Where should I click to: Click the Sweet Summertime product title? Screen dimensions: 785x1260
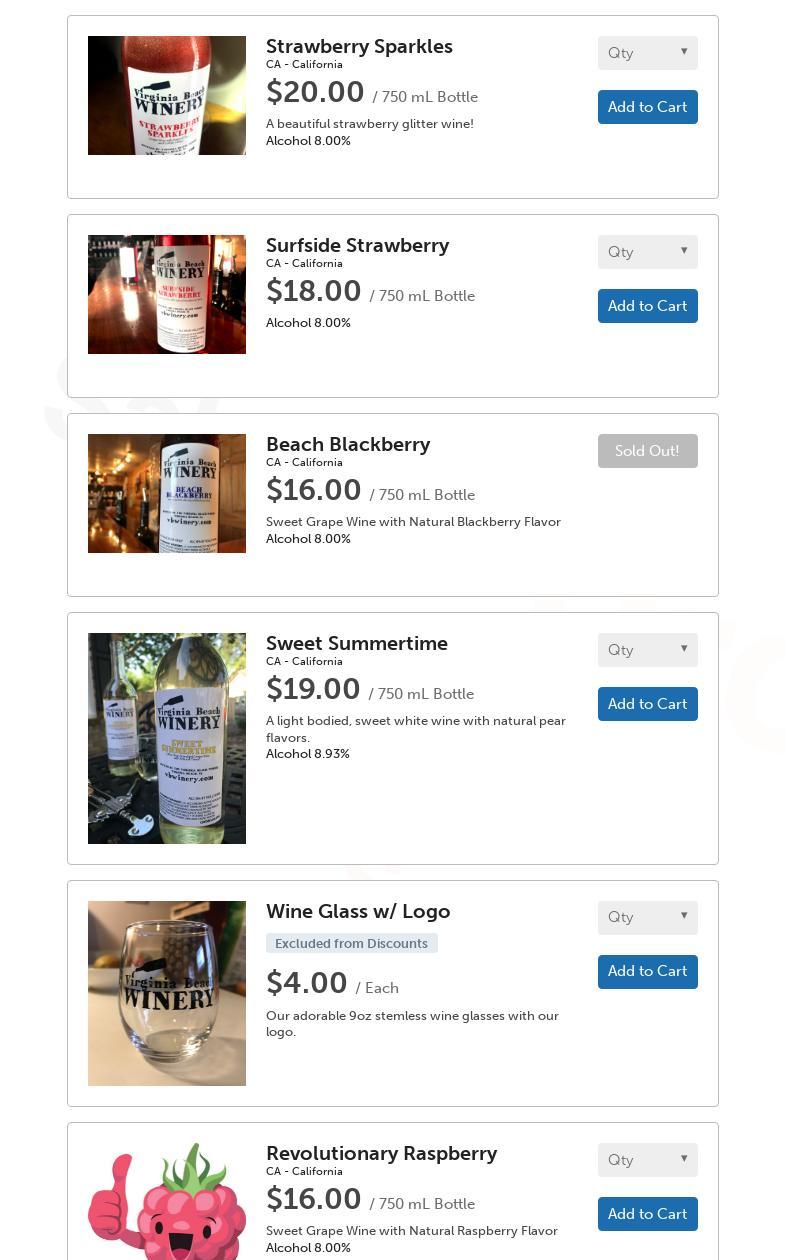click(357, 643)
